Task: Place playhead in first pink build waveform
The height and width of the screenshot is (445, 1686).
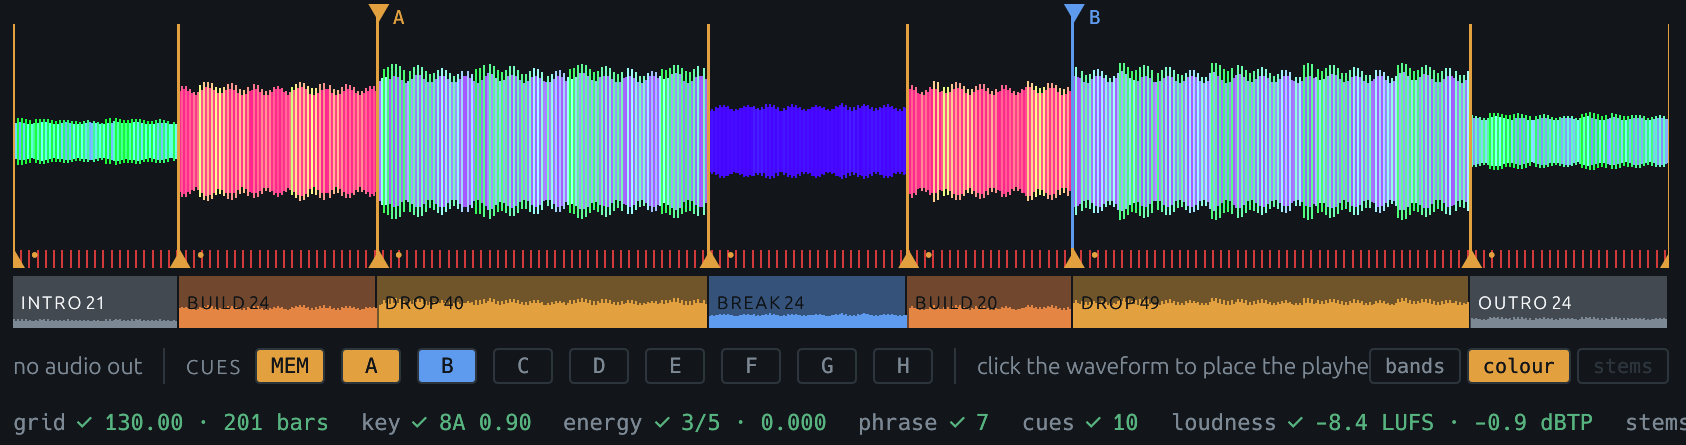Action: point(278,140)
